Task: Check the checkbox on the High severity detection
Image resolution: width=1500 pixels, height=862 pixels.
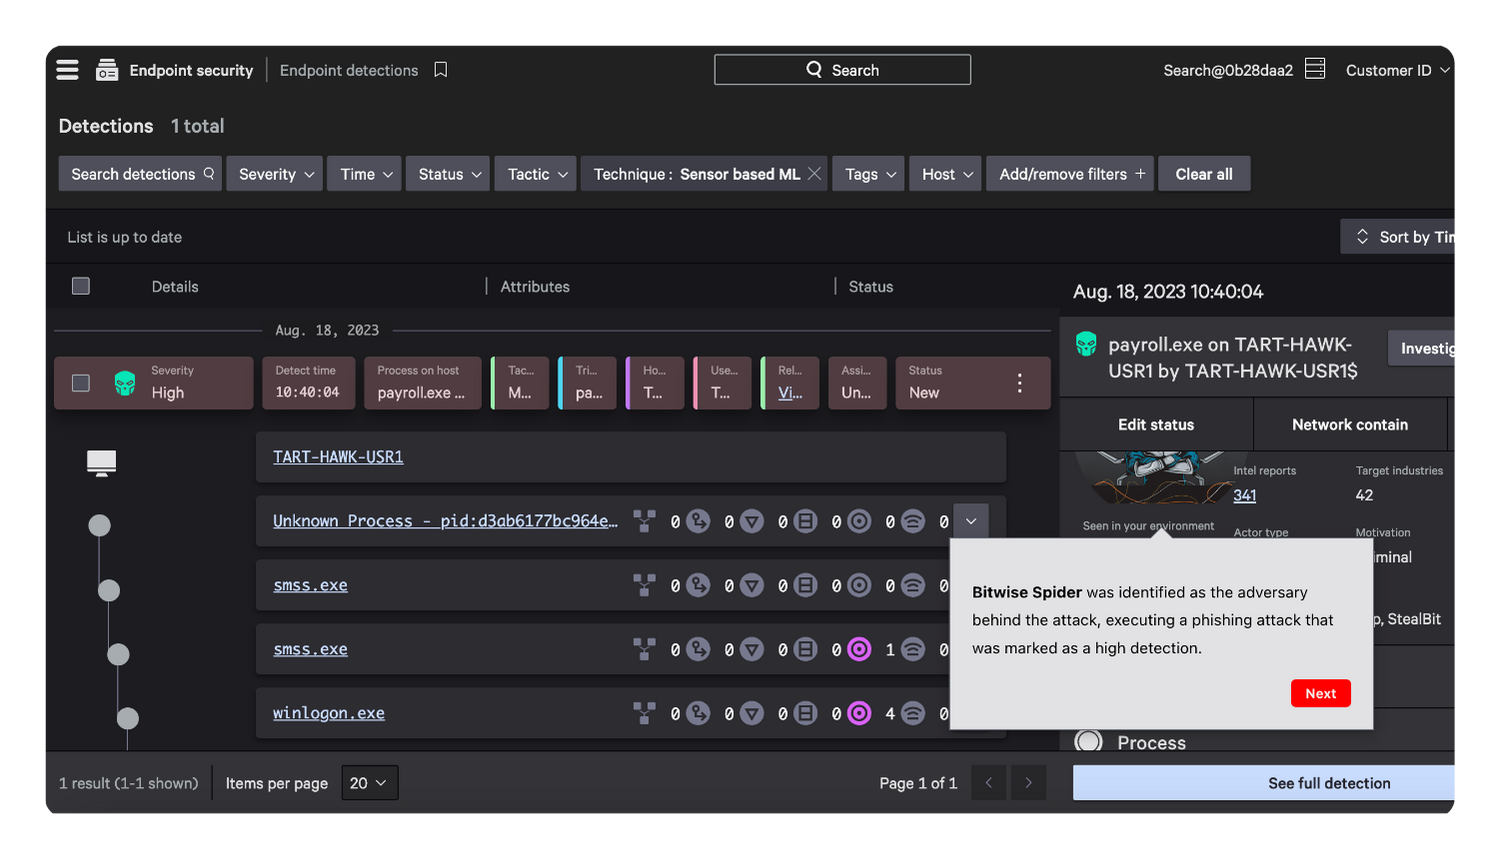Action: (80, 382)
